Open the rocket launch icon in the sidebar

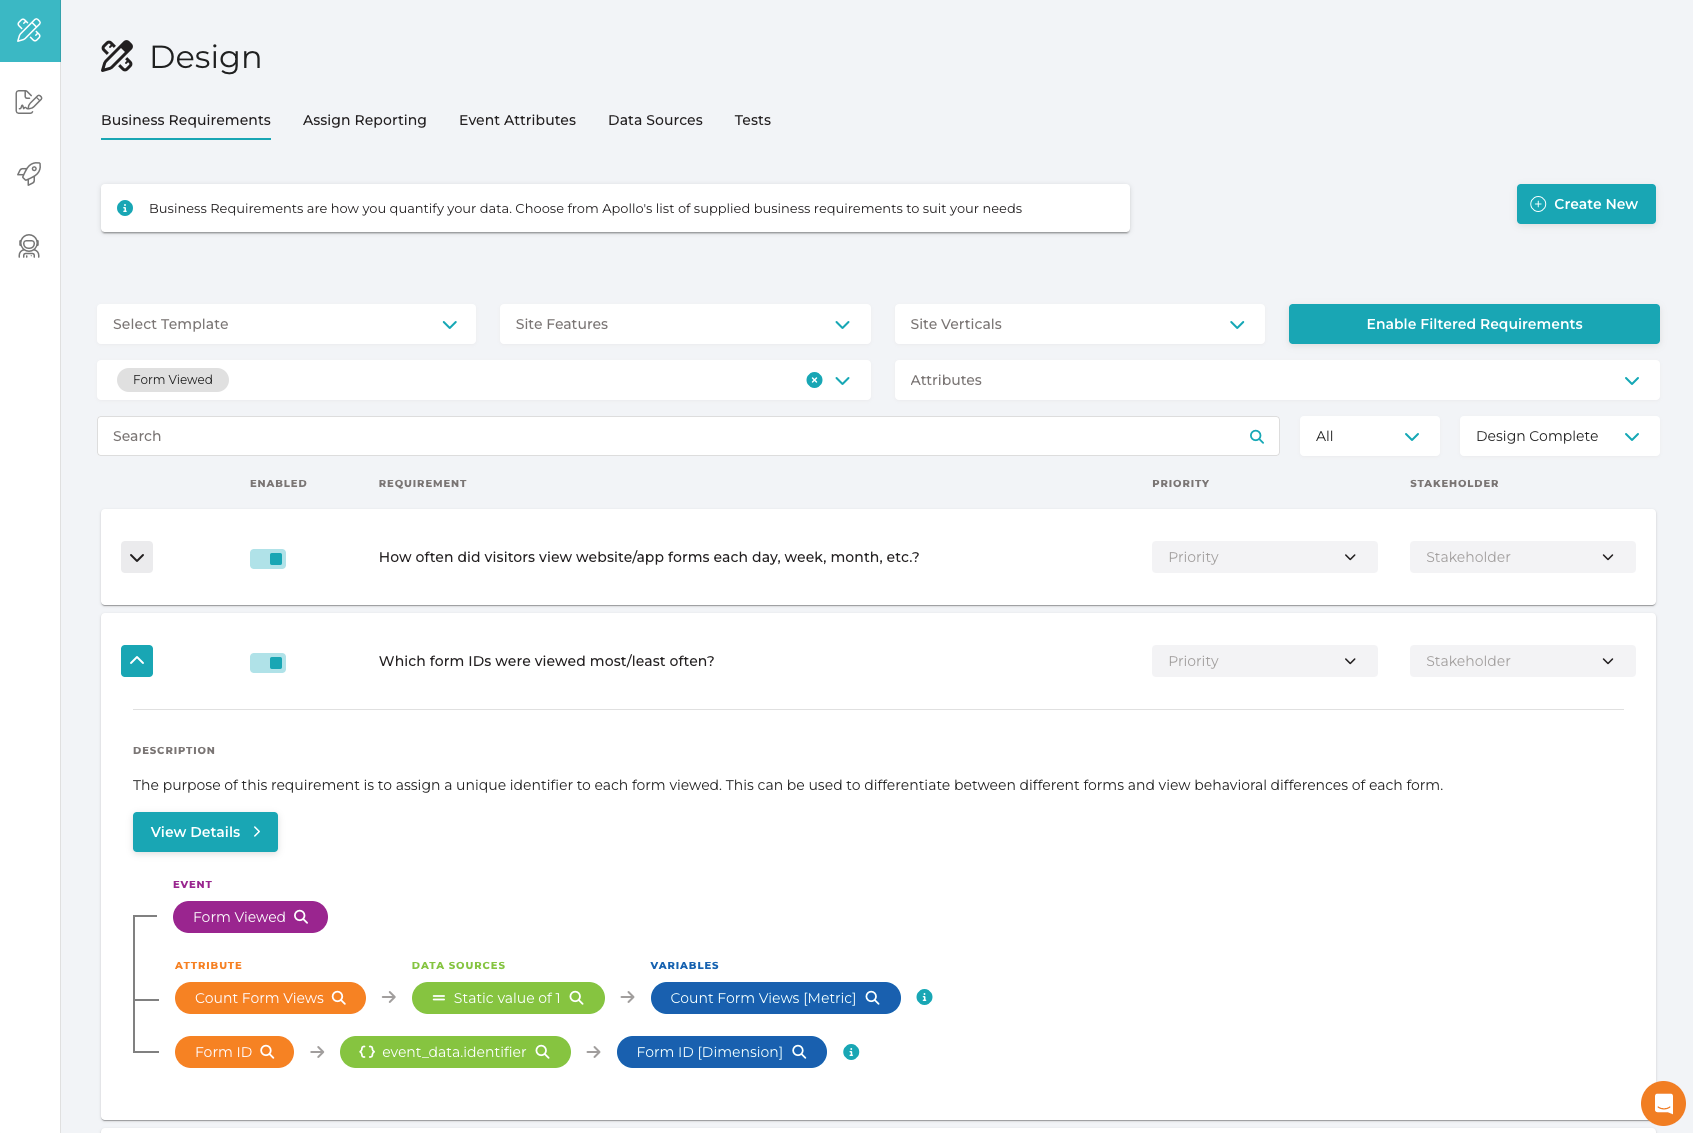[29, 174]
